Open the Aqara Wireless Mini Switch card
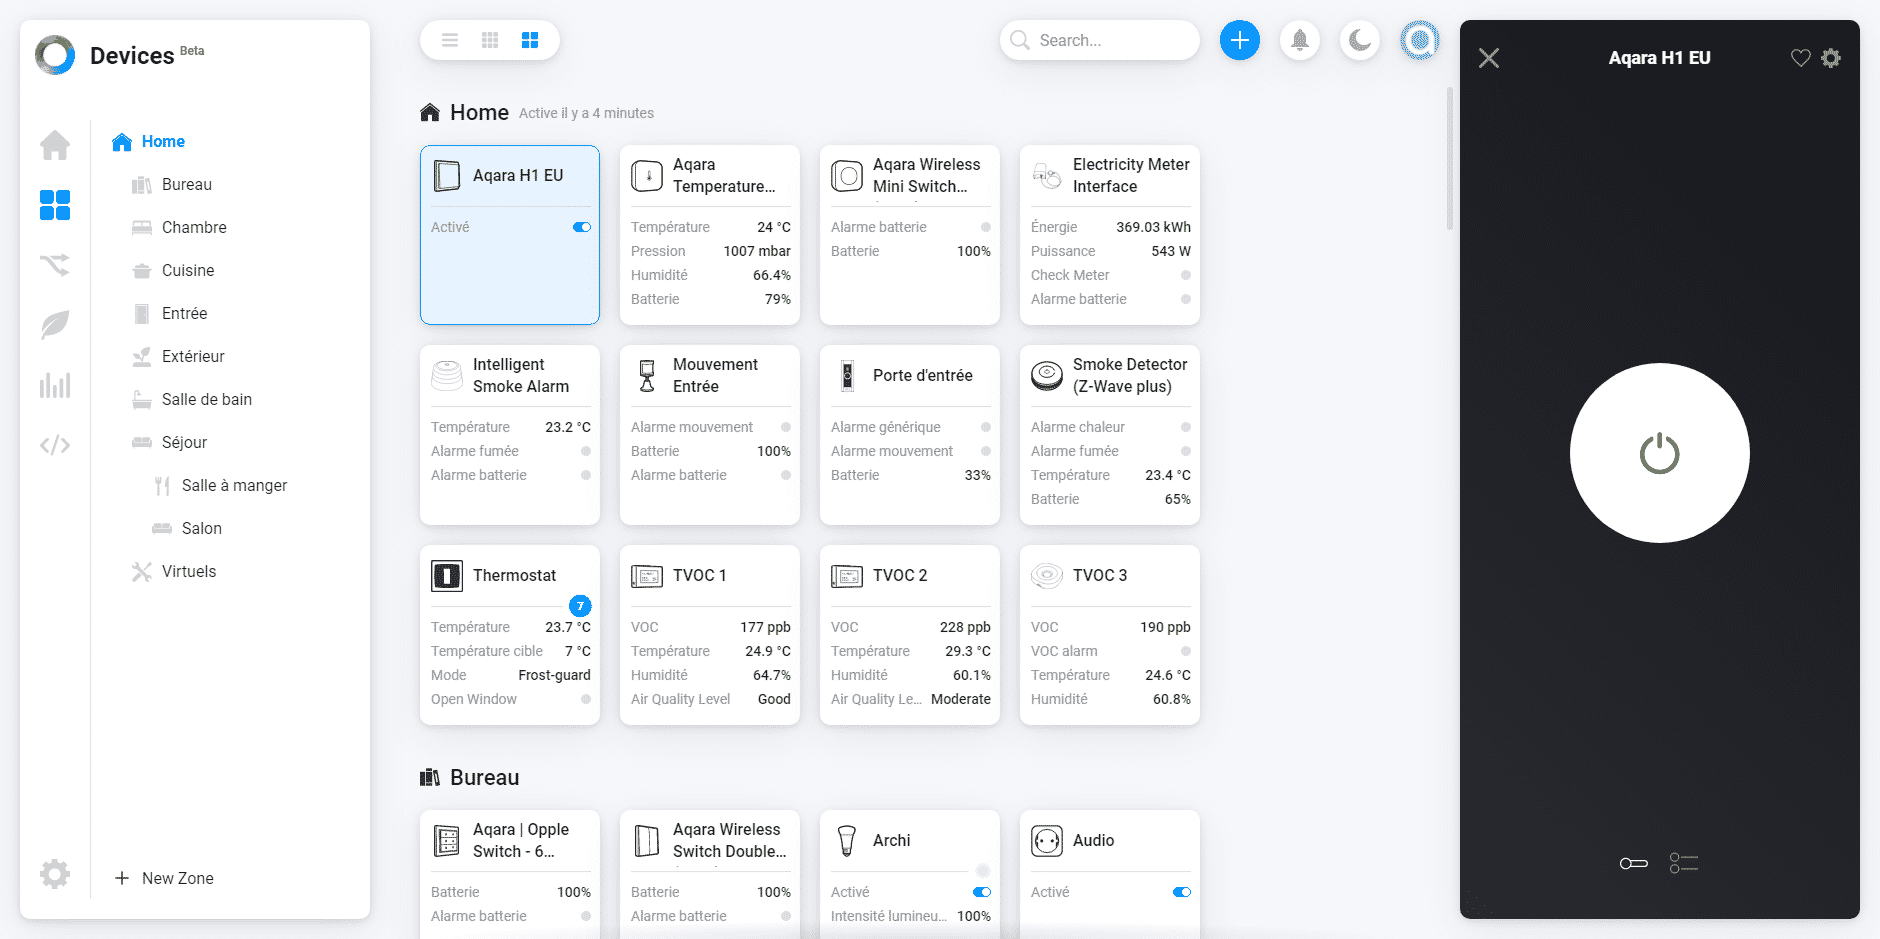Screen dimensions: 1880x939 [910, 235]
